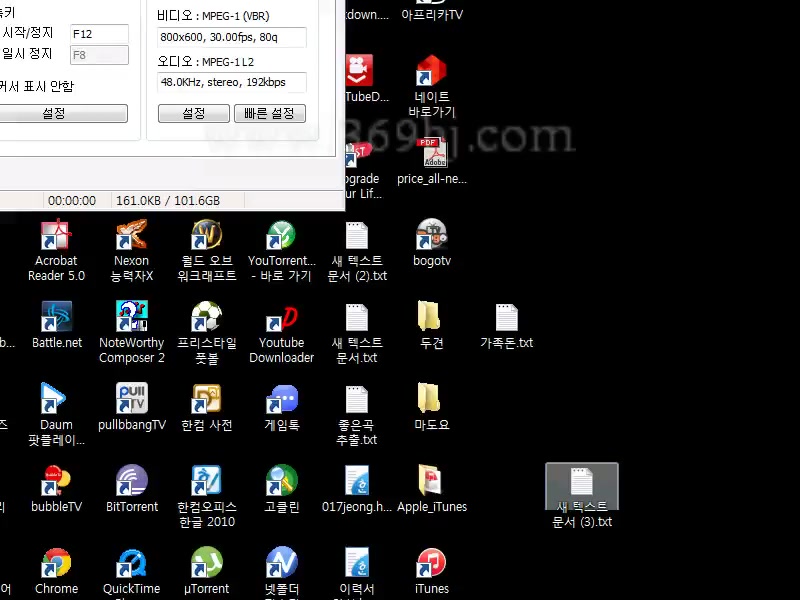Click the F12 start/stop hotkey field
The width and height of the screenshot is (800, 600).
[99, 34]
